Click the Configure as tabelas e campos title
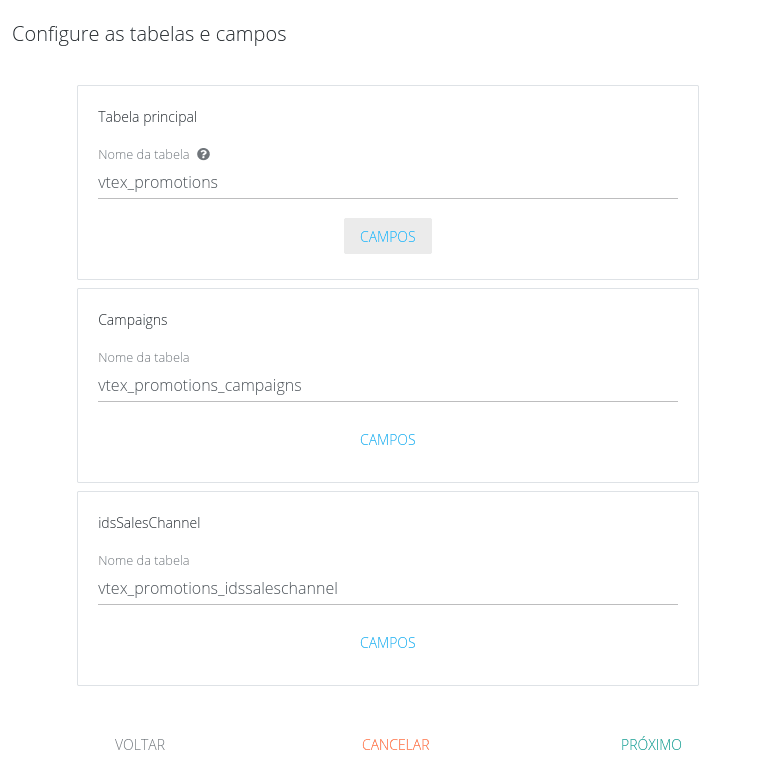This screenshot has width=780, height=762. [149, 34]
